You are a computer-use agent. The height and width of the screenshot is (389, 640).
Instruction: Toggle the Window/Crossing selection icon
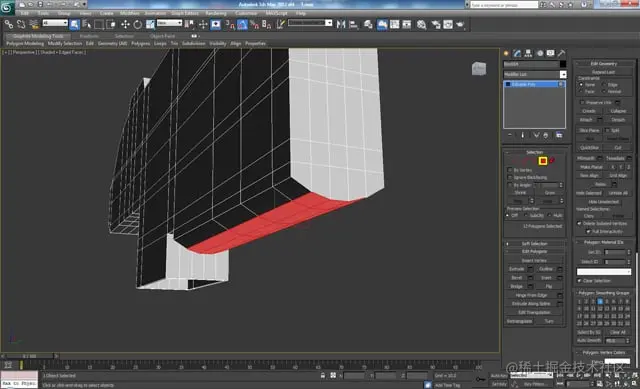click(x=111, y=24)
